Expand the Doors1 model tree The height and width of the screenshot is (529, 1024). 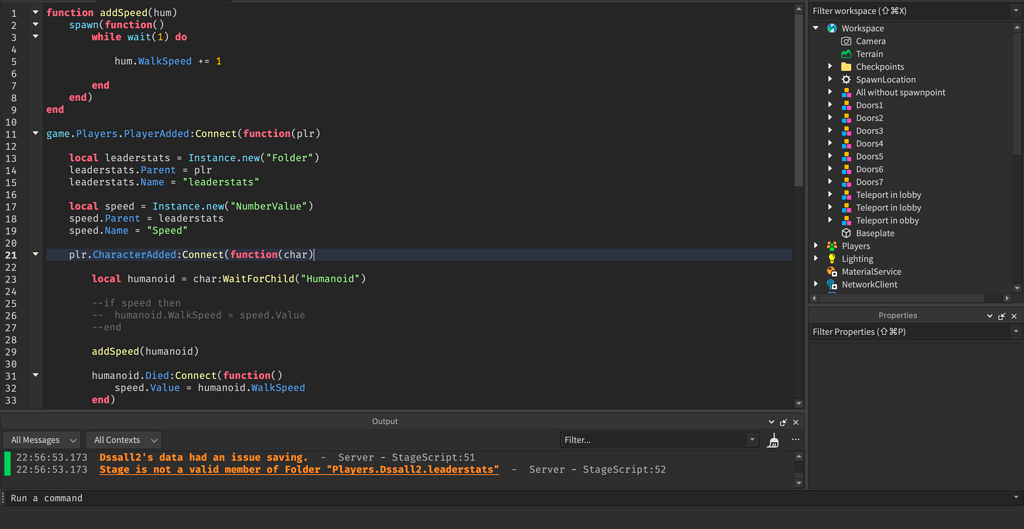coord(830,105)
